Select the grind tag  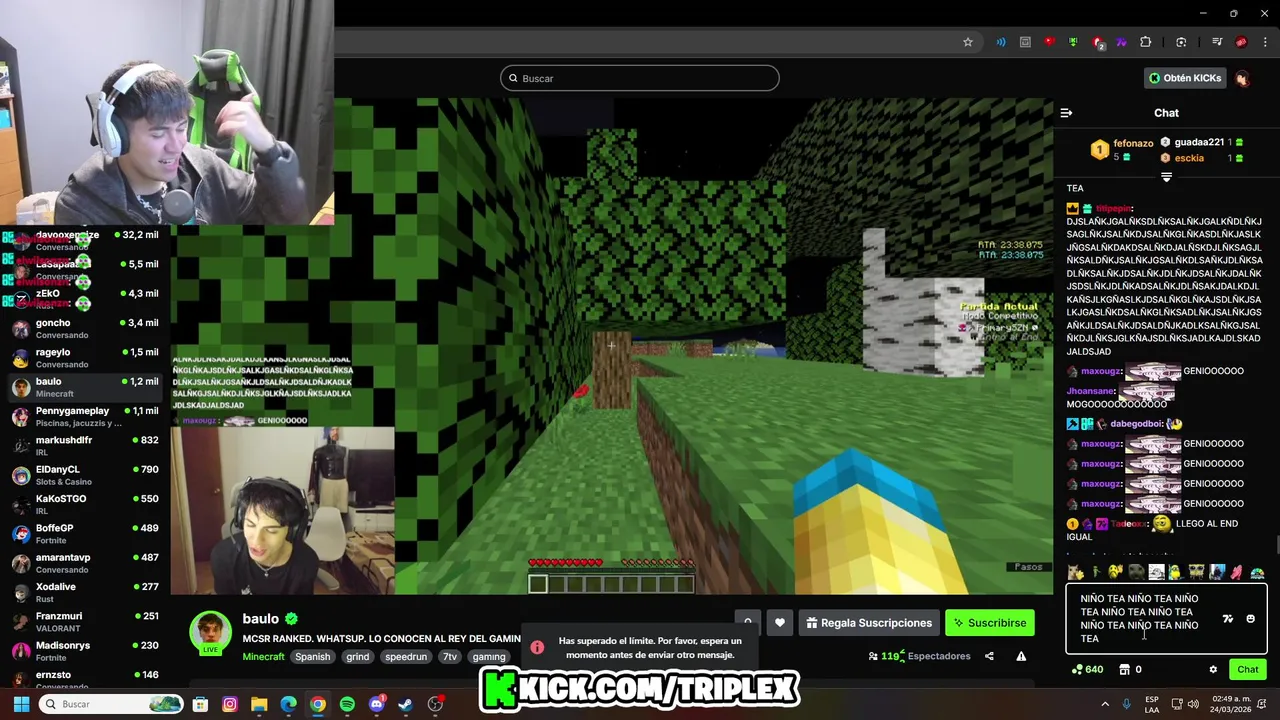click(357, 657)
